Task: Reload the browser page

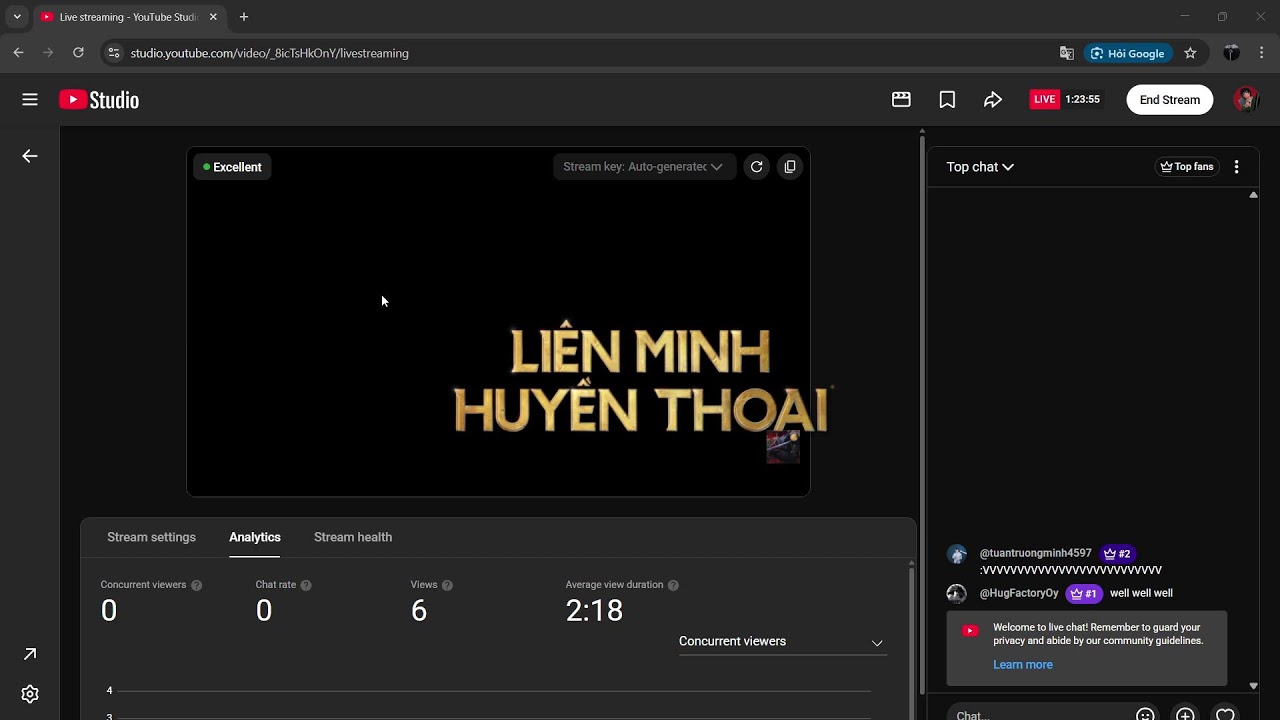Action: [x=78, y=53]
